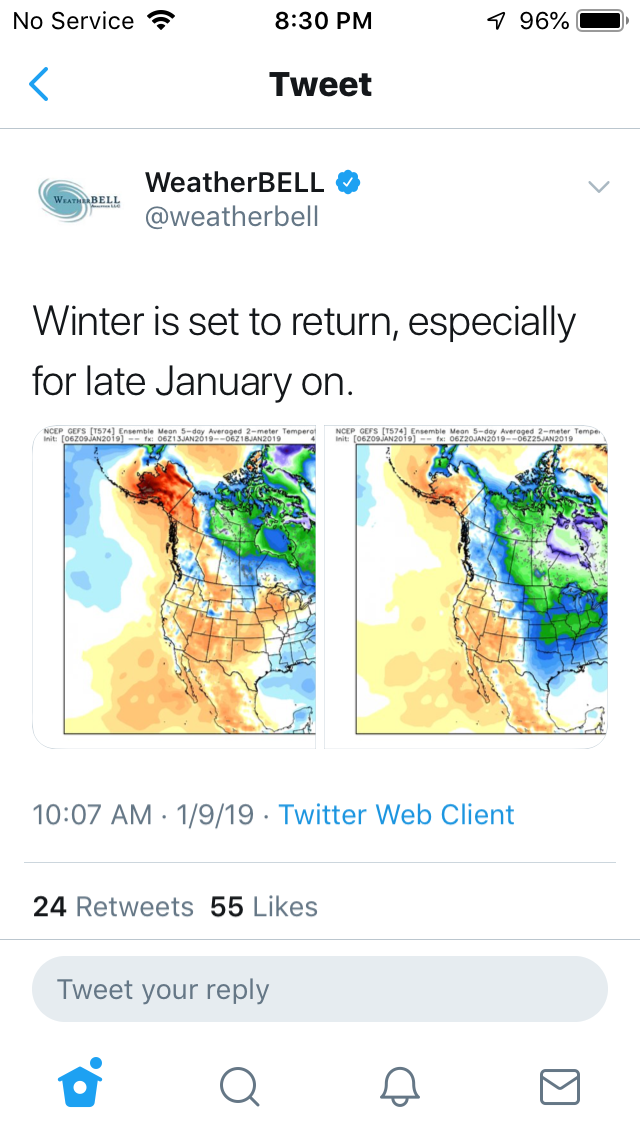Open the WeatherBELL display name
The height and width of the screenshot is (1136, 640).
(x=235, y=183)
